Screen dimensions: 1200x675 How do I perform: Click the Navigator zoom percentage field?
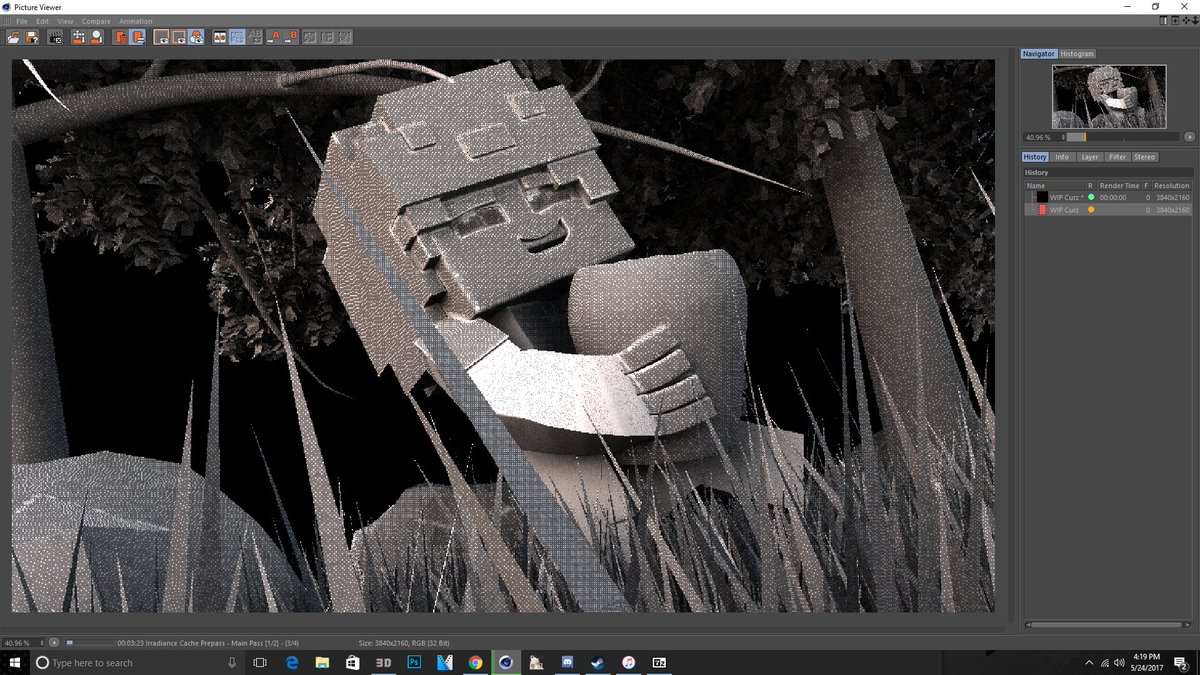coord(1040,137)
